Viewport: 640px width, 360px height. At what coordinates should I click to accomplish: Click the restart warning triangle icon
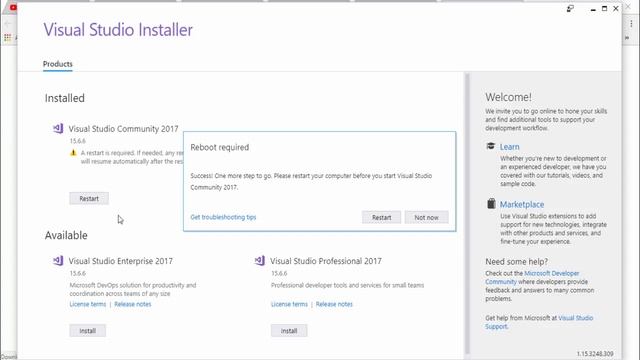coord(73,153)
